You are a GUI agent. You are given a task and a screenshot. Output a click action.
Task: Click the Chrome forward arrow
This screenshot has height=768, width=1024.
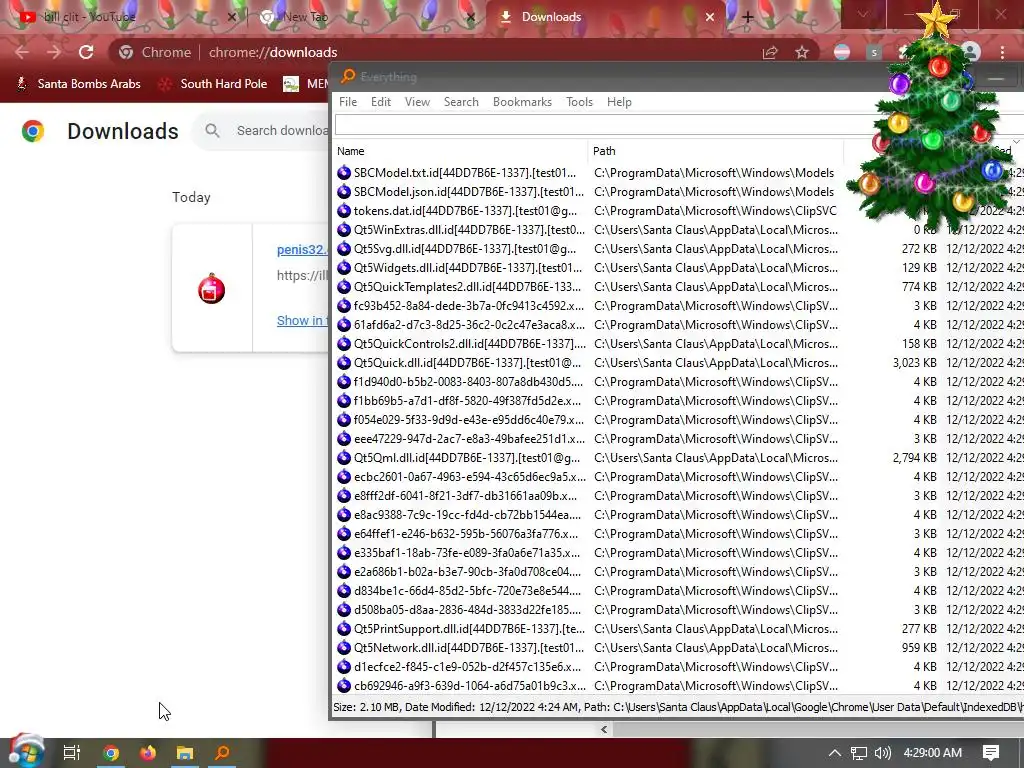[x=54, y=52]
